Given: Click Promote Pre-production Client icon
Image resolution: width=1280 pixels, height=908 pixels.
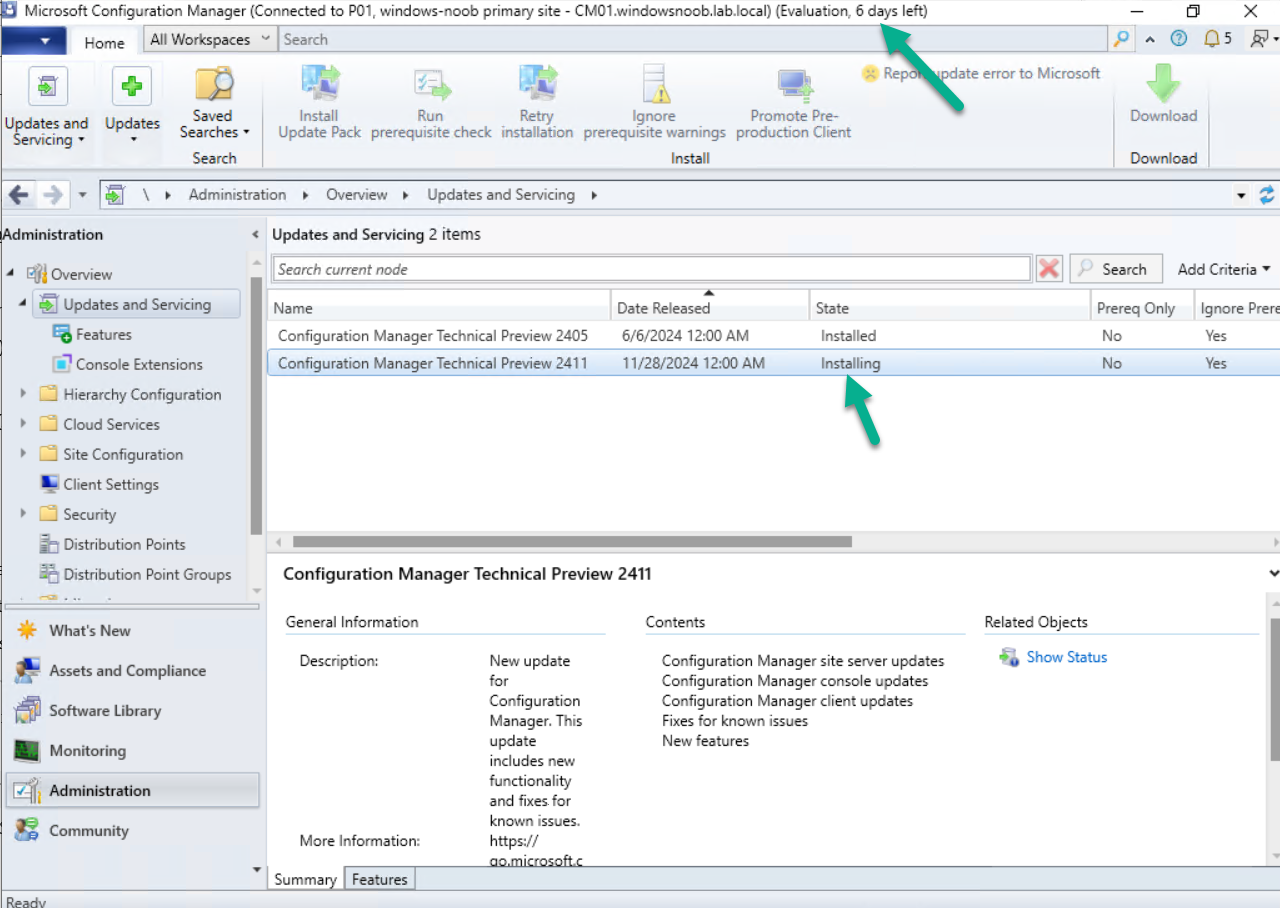Looking at the screenshot, I should tap(794, 87).
